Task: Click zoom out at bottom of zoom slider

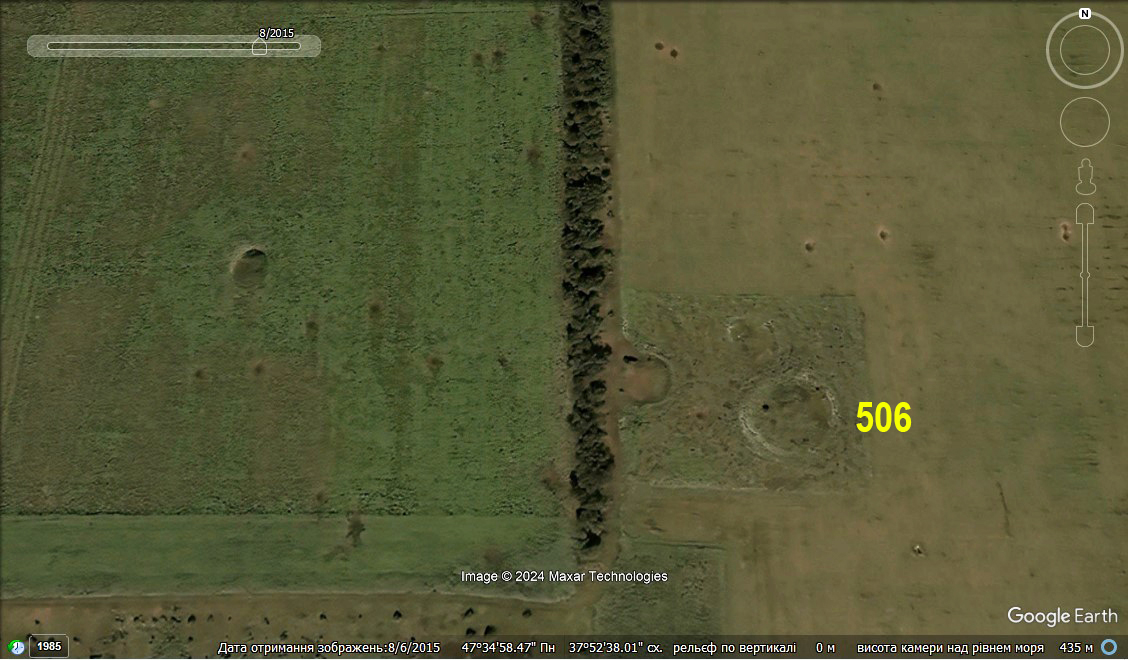Action: click(x=1085, y=336)
